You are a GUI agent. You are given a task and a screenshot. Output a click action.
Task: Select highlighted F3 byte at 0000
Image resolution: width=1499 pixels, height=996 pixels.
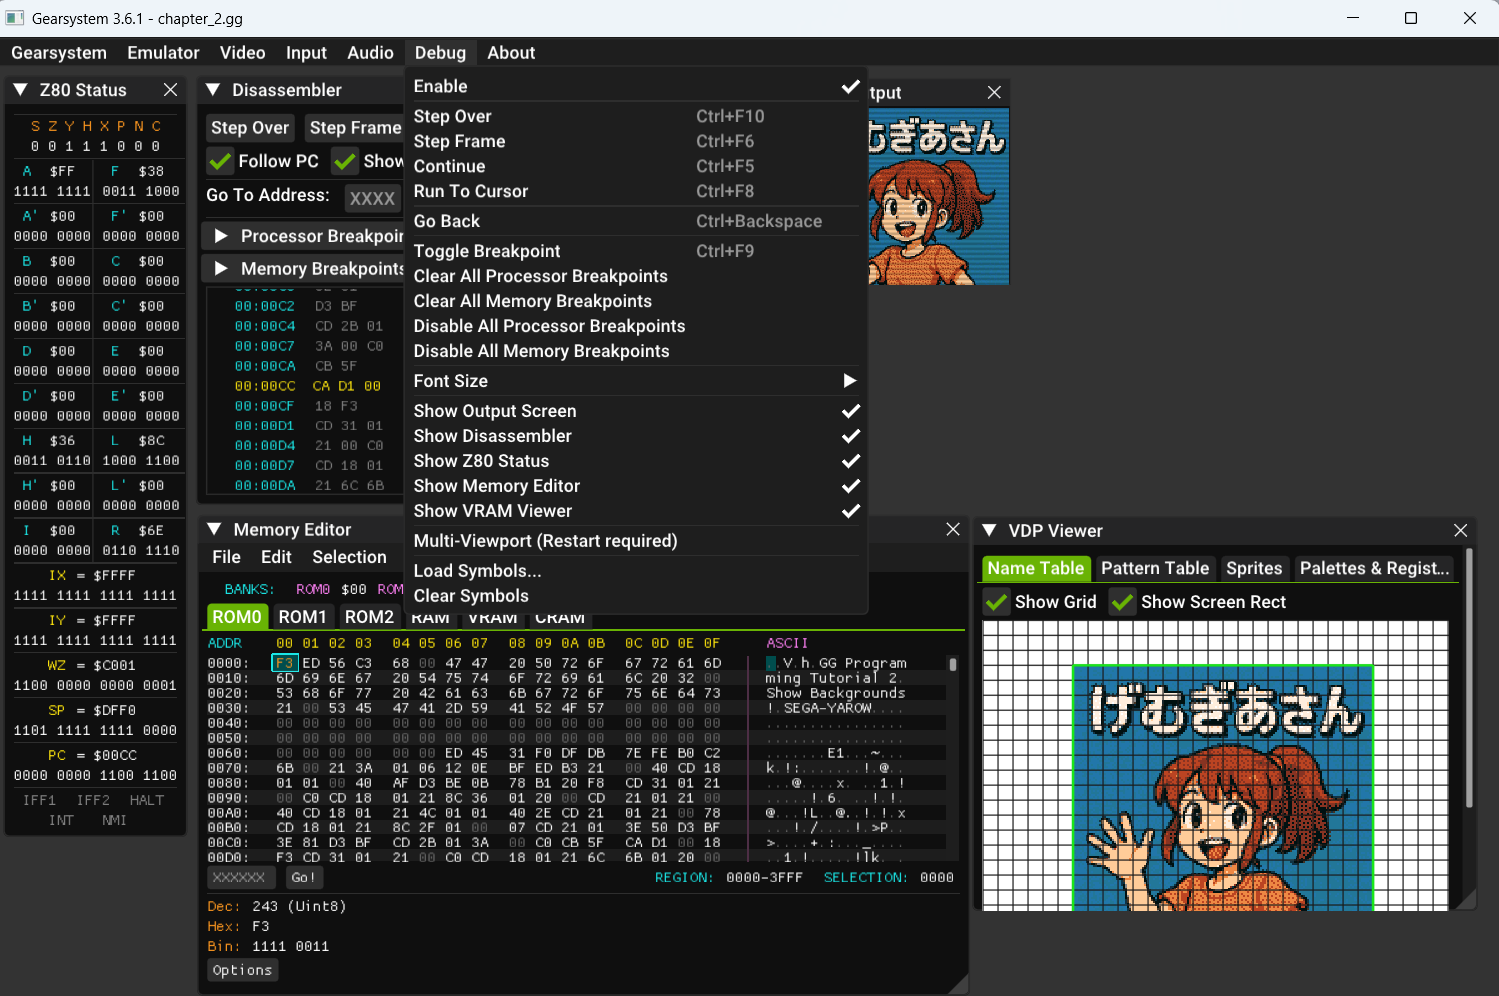pos(285,663)
